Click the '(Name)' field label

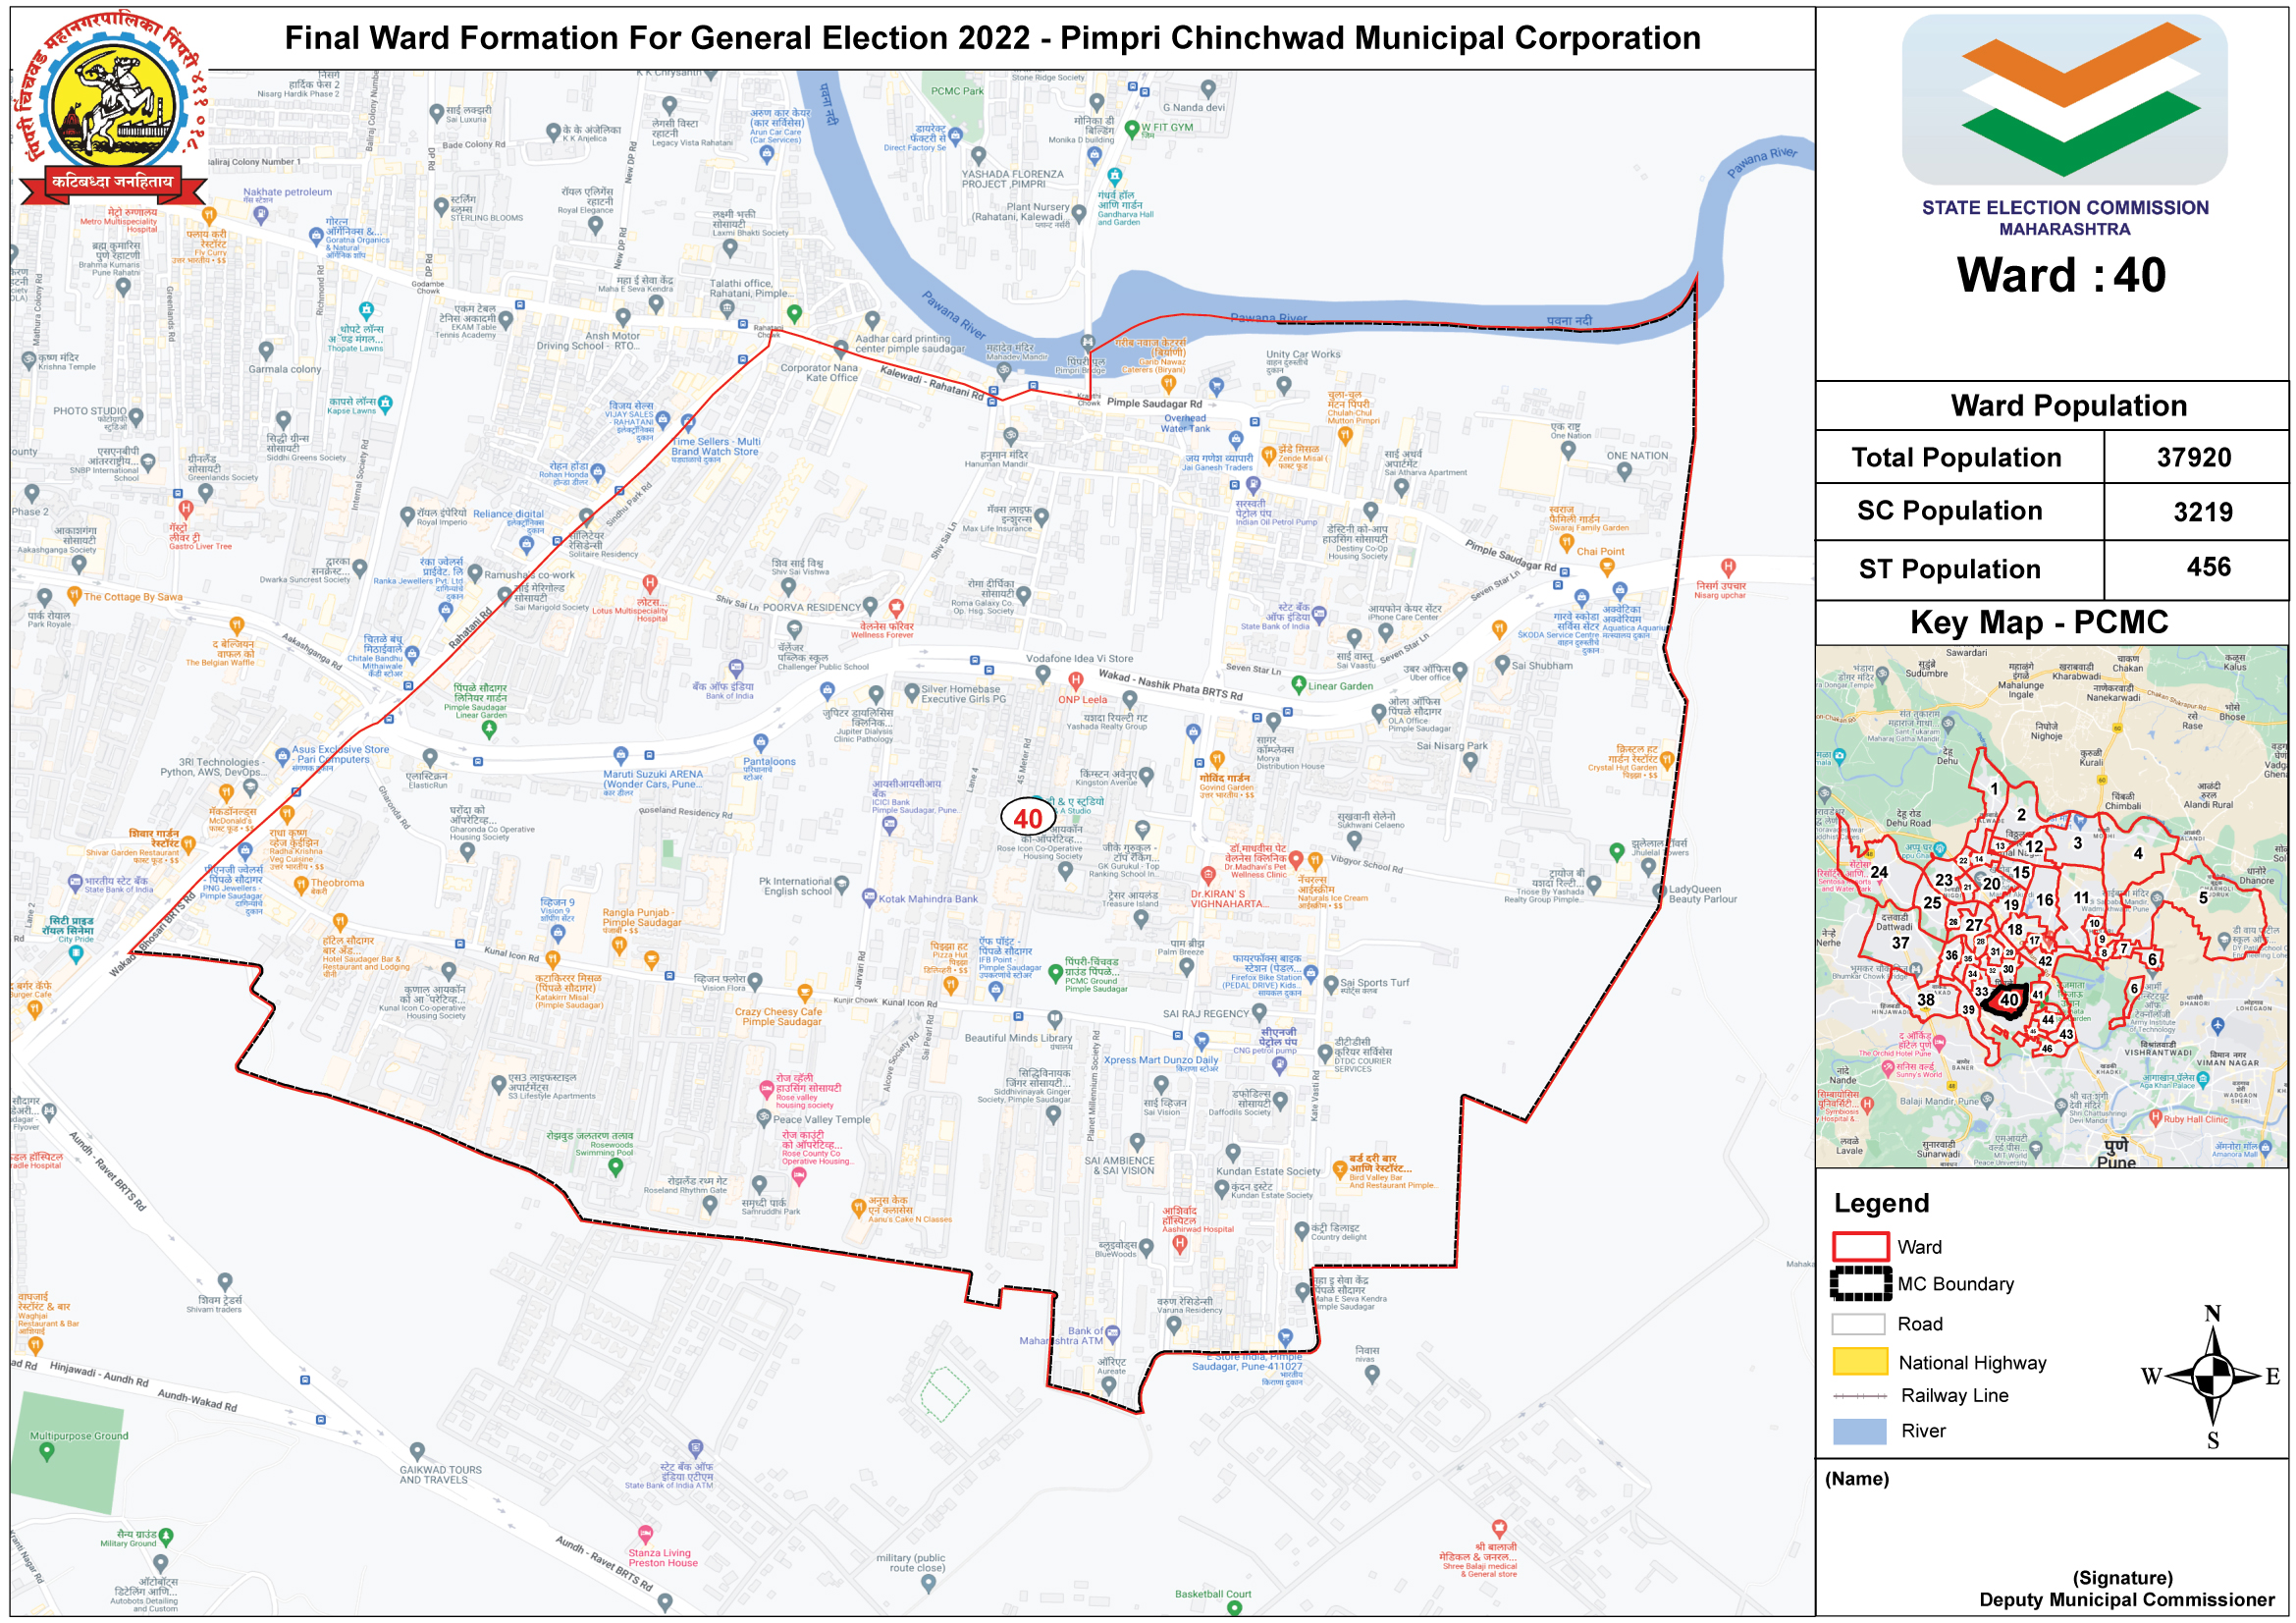click(1856, 1478)
